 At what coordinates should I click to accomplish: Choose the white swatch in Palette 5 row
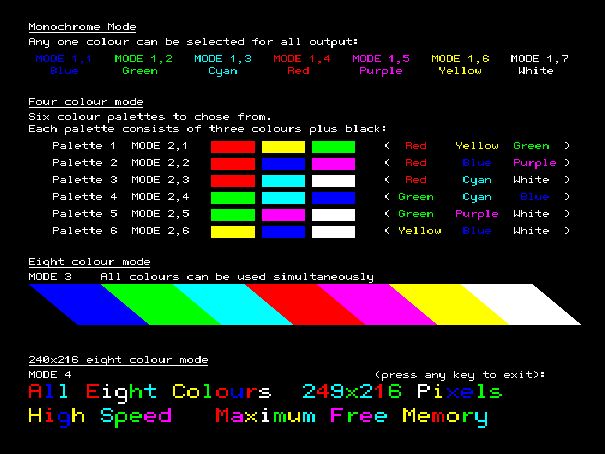tap(333, 215)
